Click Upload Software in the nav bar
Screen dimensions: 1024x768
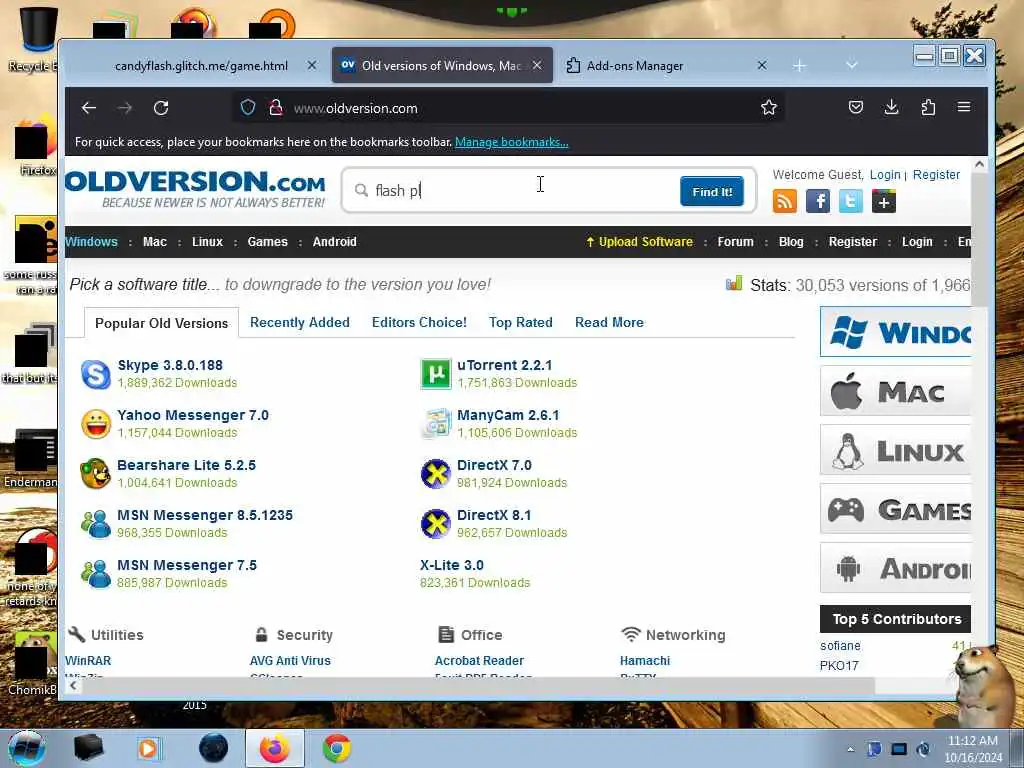[x=639, y=242]
